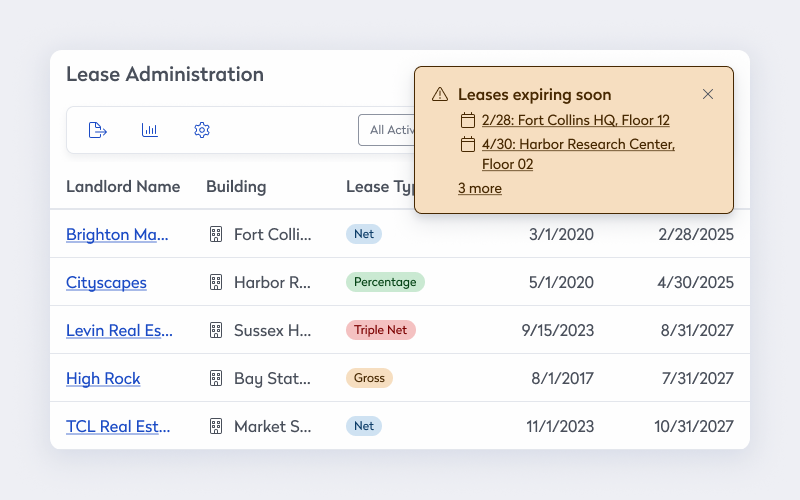The image size is (800, 500).
Task: Click the export document icon
Action: click(x=97, y=130)
